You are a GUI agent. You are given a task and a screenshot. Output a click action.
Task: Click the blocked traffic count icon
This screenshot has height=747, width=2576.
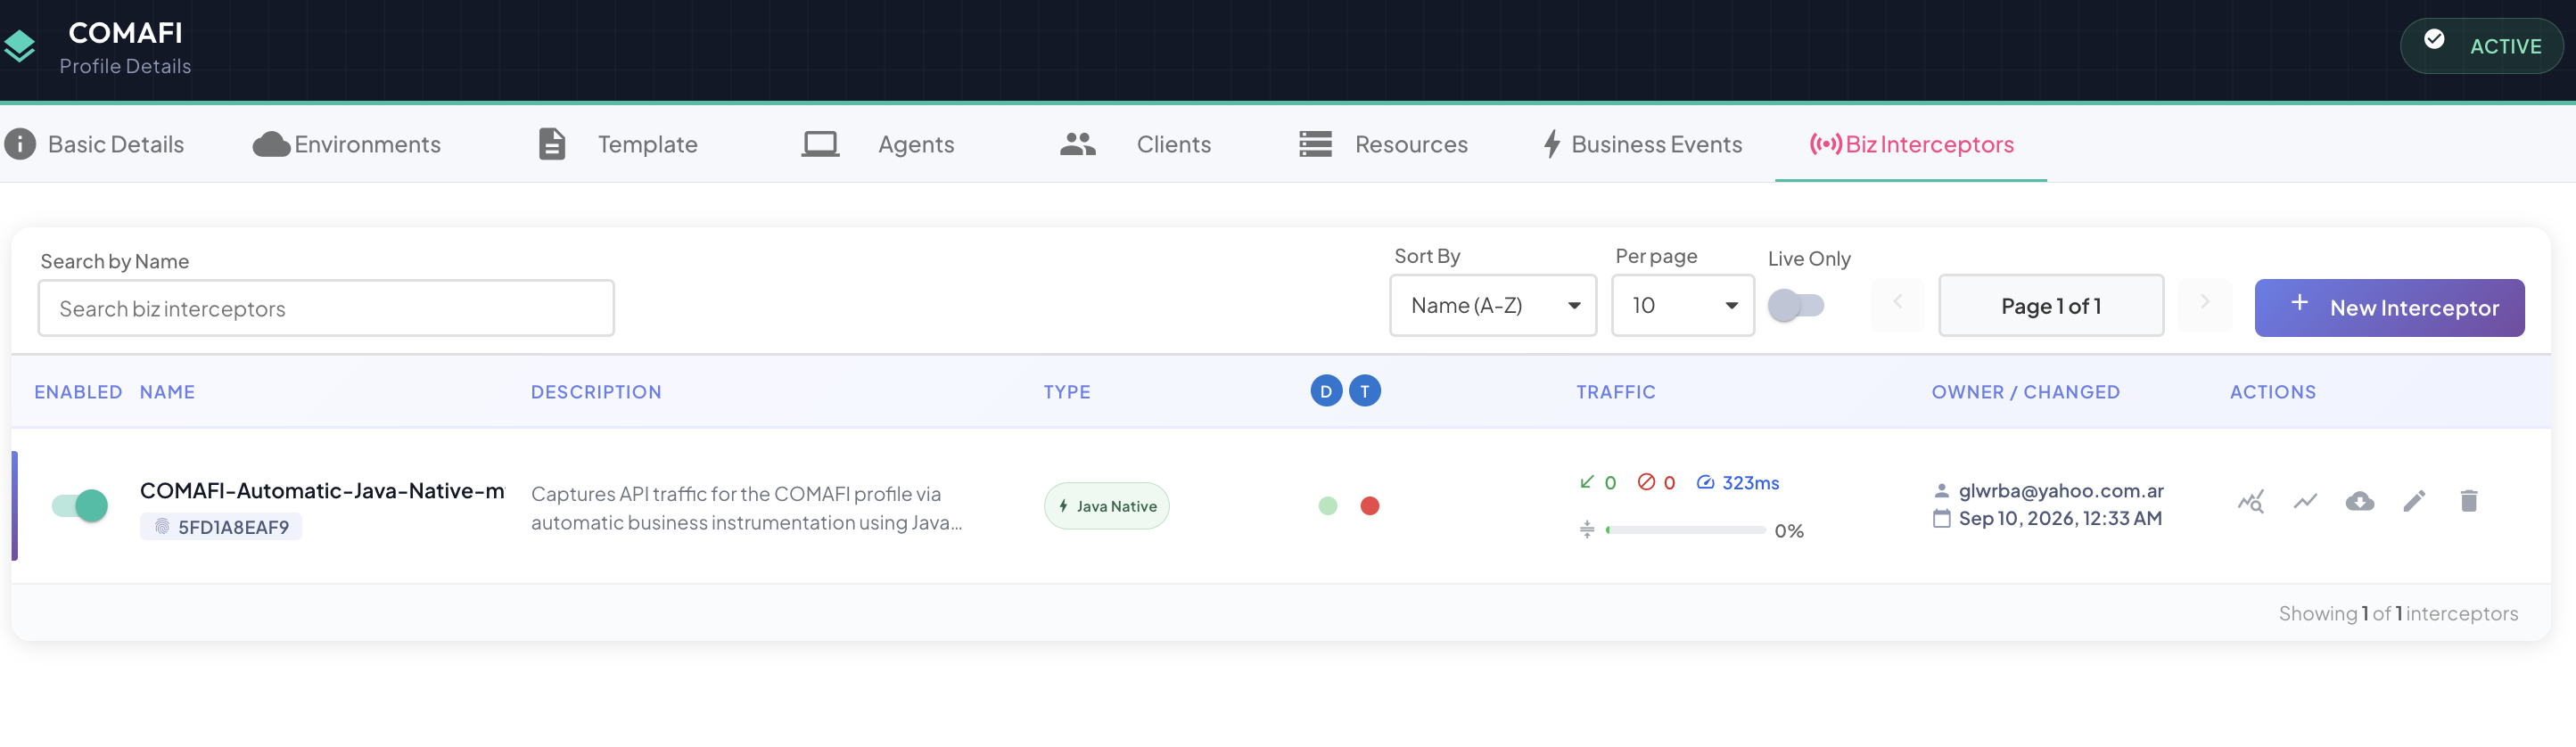pyautogui.click(x=1646, y=482)
